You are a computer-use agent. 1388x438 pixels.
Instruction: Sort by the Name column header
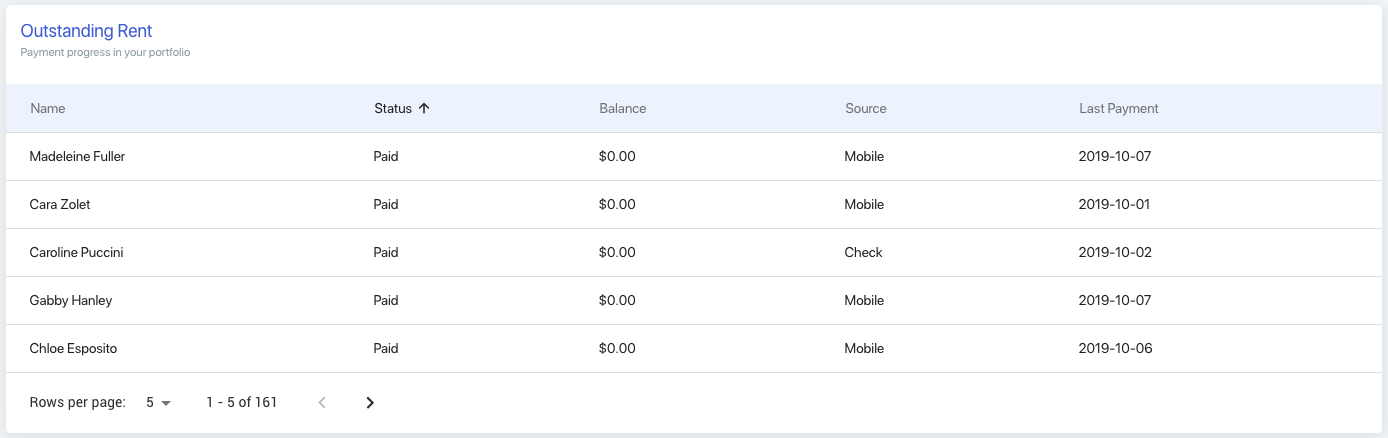(x=48, y=108)
